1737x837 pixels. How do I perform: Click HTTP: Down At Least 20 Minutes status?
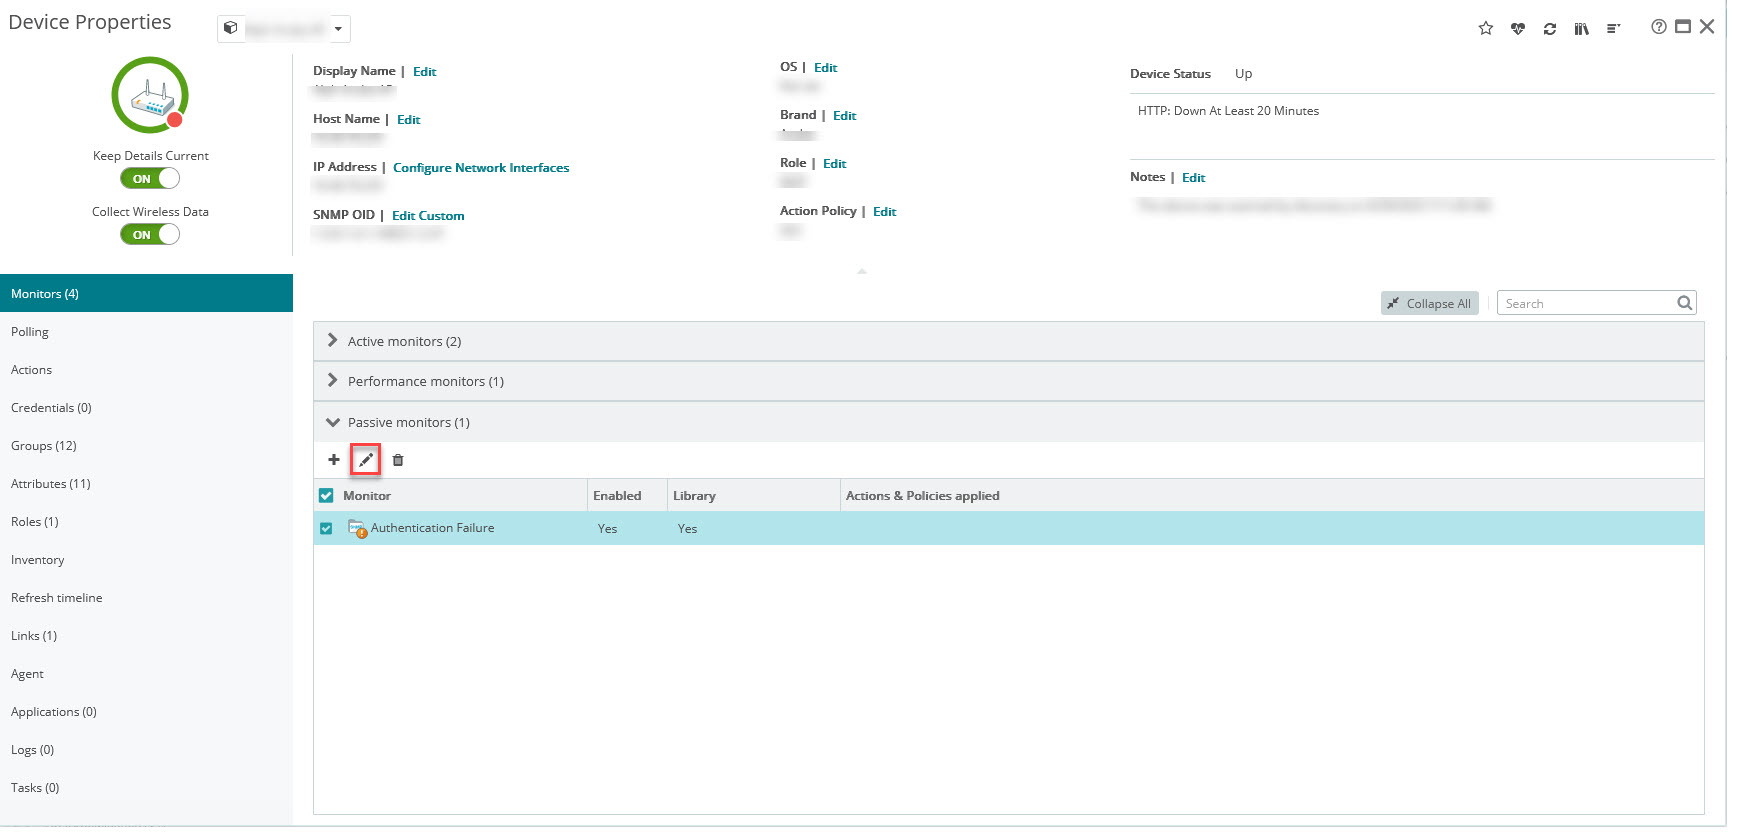pyautogui.click(x=1228, y=111)
